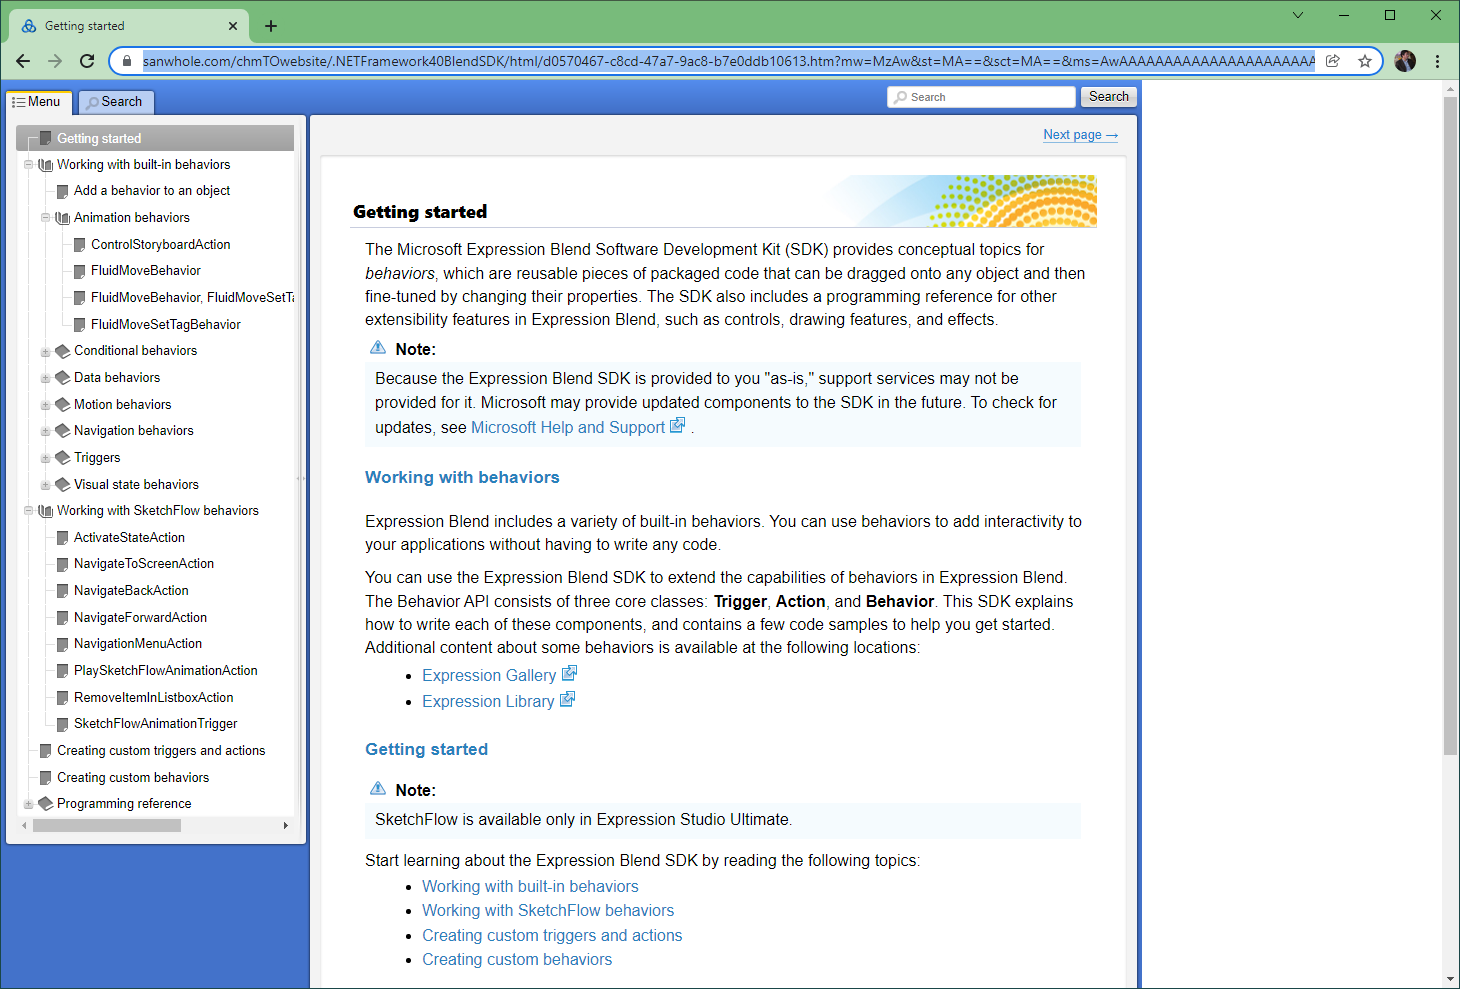Expand Navigation behaviors node
The height and width of the screenshot is (989, 1460).
(x=46, y=432)
